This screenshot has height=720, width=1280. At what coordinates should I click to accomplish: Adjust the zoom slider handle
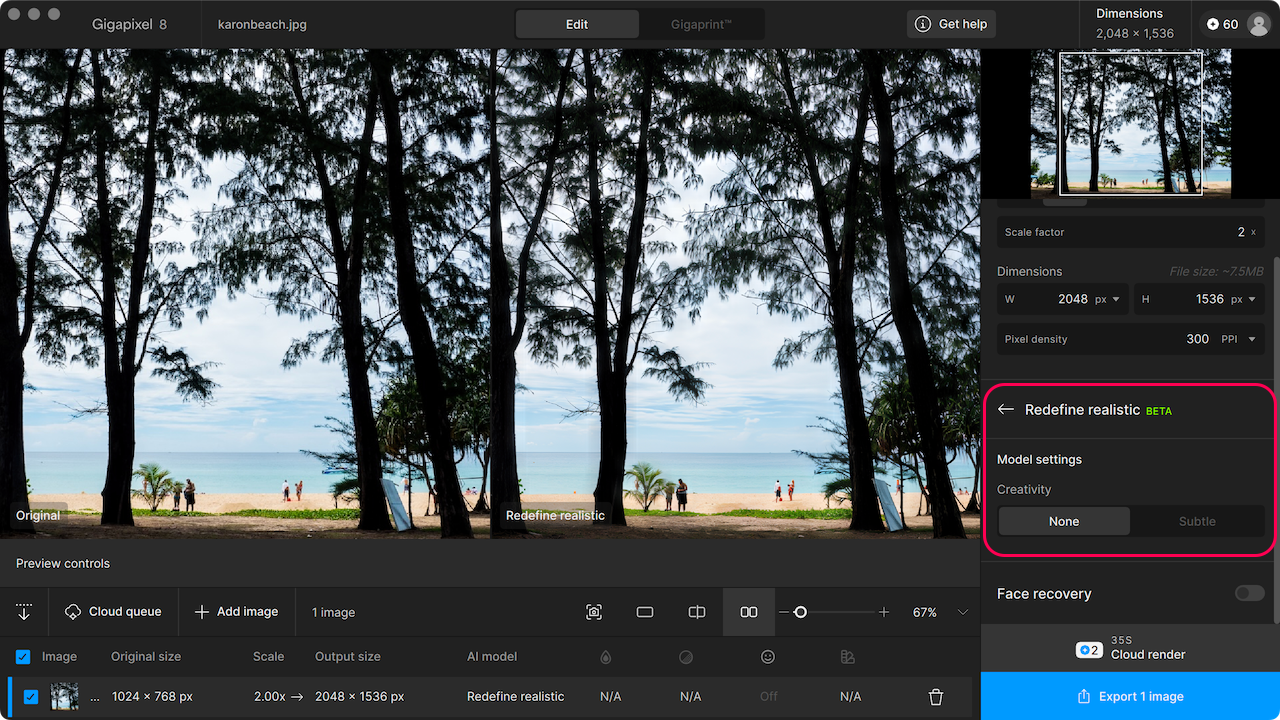pos(800,612)
